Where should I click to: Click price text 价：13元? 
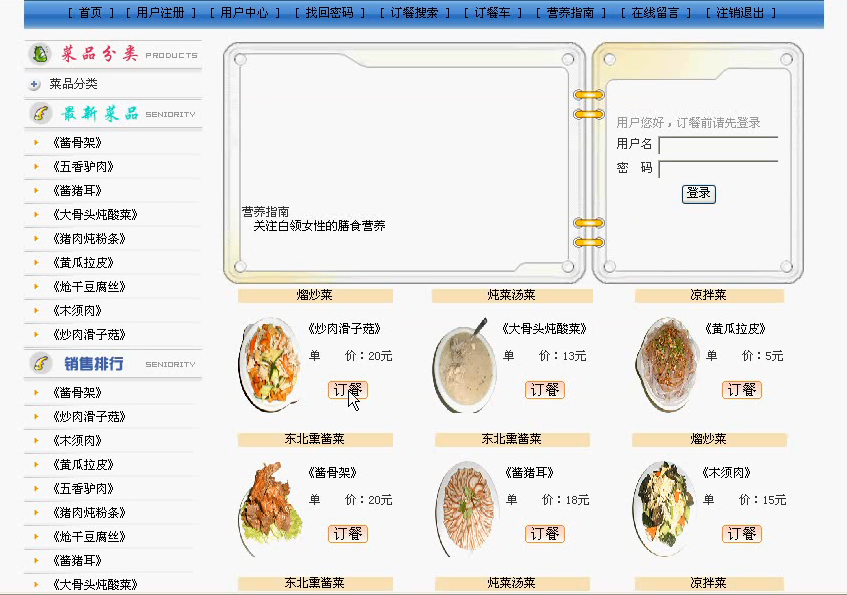click(x=563, y=356)
